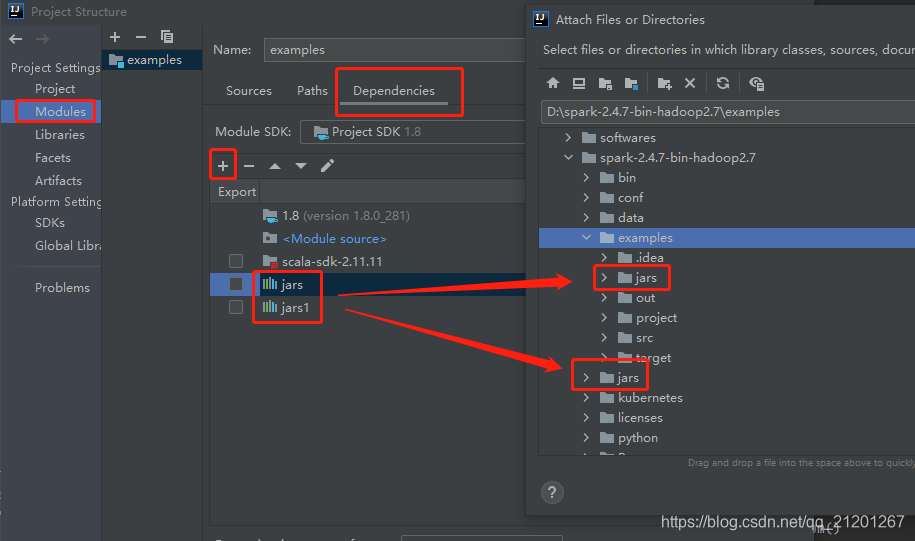Toggle show hidden files and directories icon
The image size is (915, 541).
pyautogui.click(x=756, y=84)
